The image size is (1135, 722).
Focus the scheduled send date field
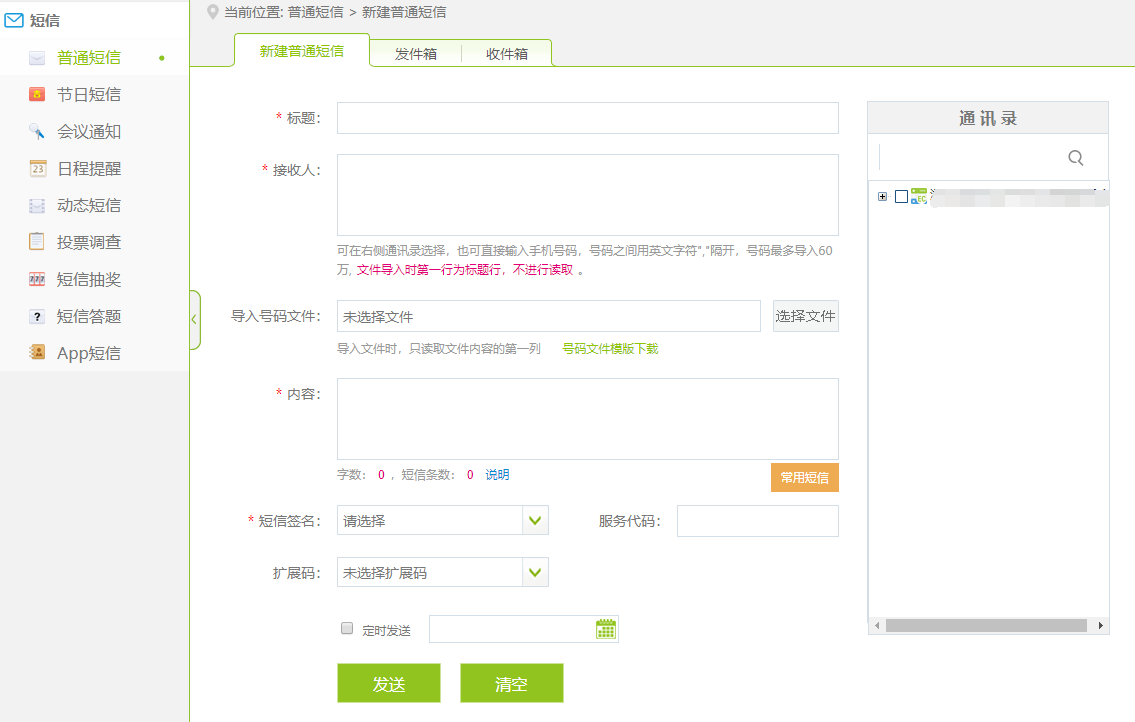point(524,629)
